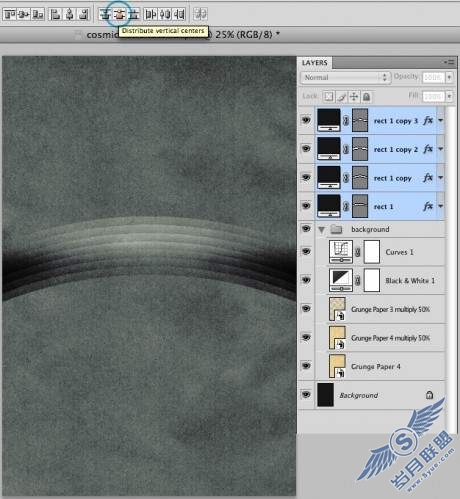Hide Grunge Paper 4 multiply 50% layer

coord(306,337)
